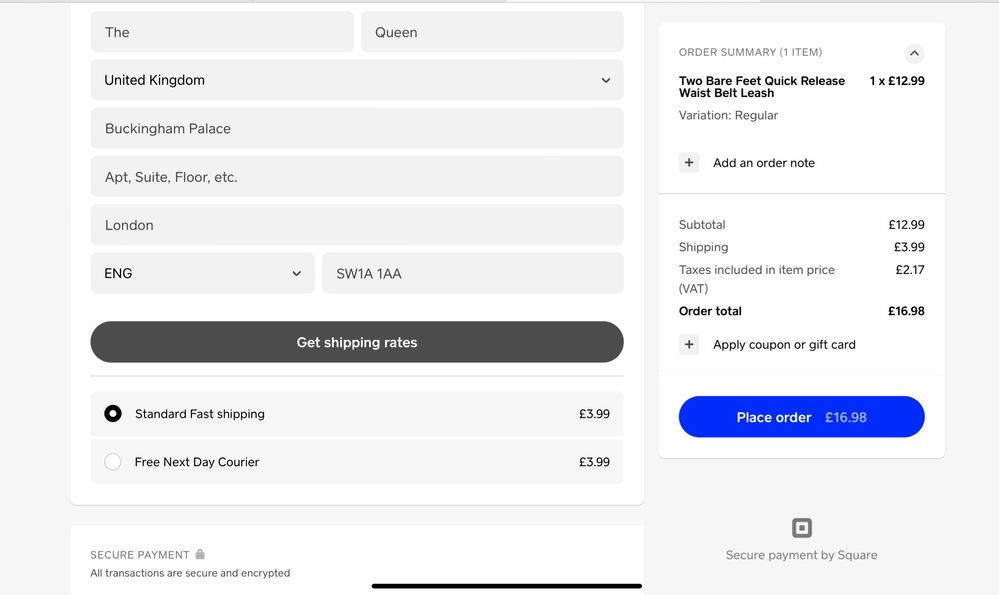Click the first name field containing The
Image resolution: width=999 pixels, height=595 pixels.
(x=222, y=32)
